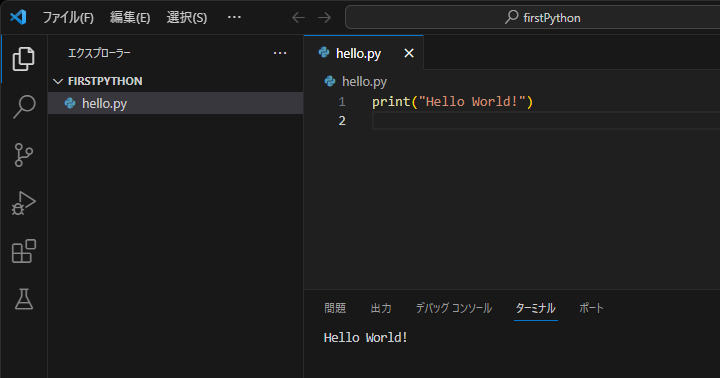
Task: Go forward with the right arrow
Action: tap(325, 17)
